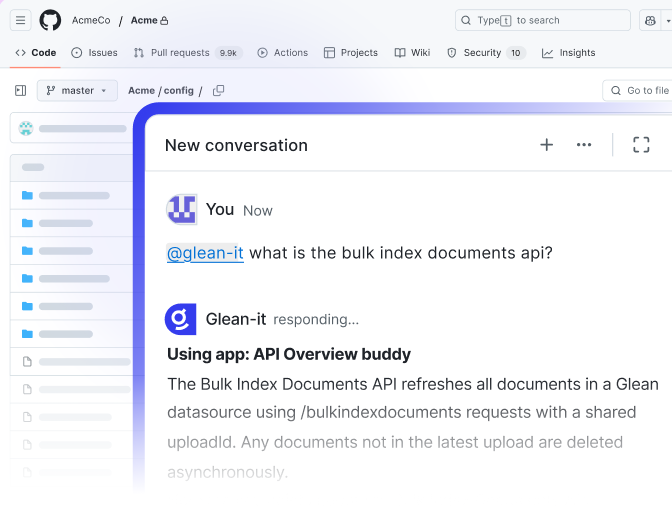Open the AcmeCo organization link
This screenshot has width=672, height=520.
click(x=91, y=20)
